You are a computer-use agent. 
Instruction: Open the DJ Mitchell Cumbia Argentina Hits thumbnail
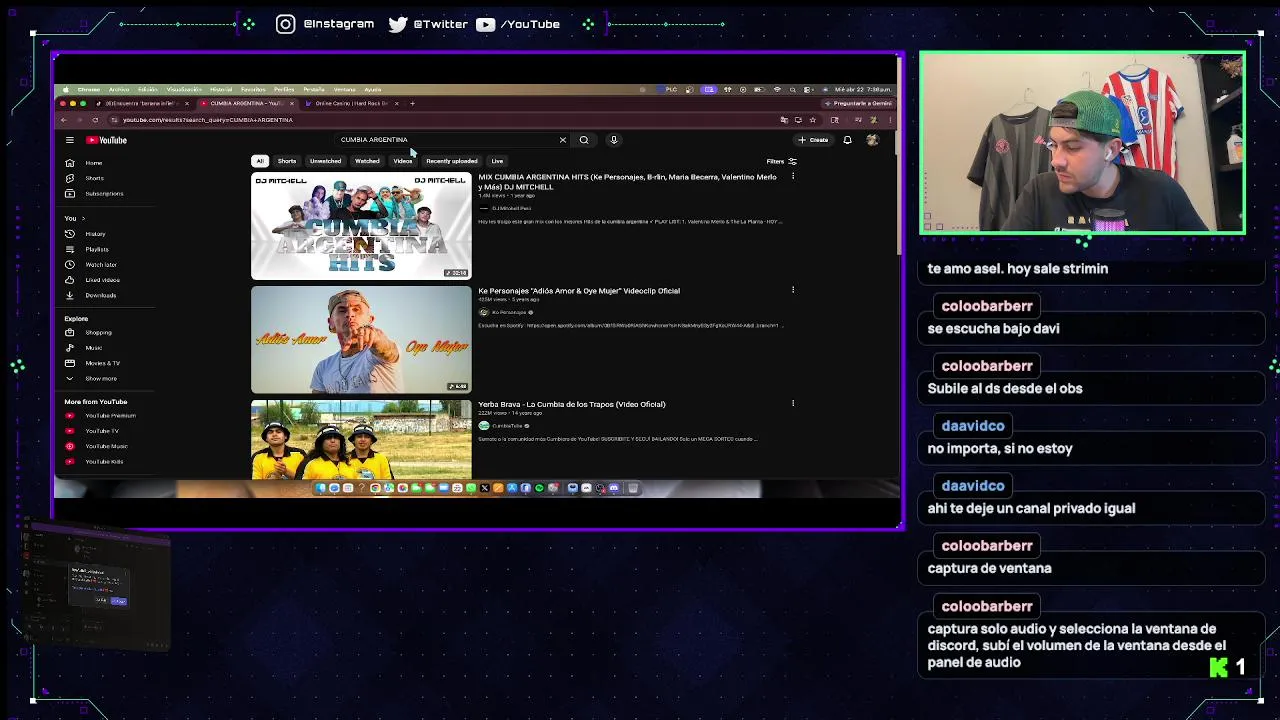pos(361,226)
